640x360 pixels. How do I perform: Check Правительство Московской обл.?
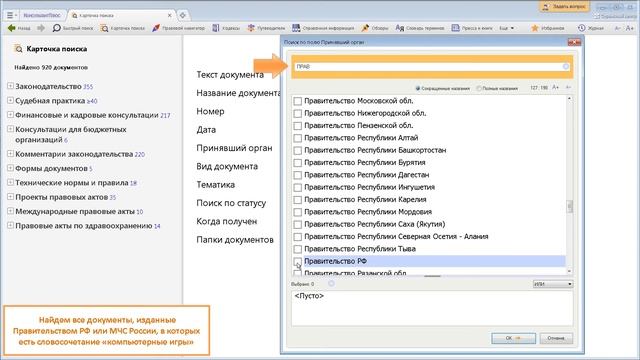point(298,101)
